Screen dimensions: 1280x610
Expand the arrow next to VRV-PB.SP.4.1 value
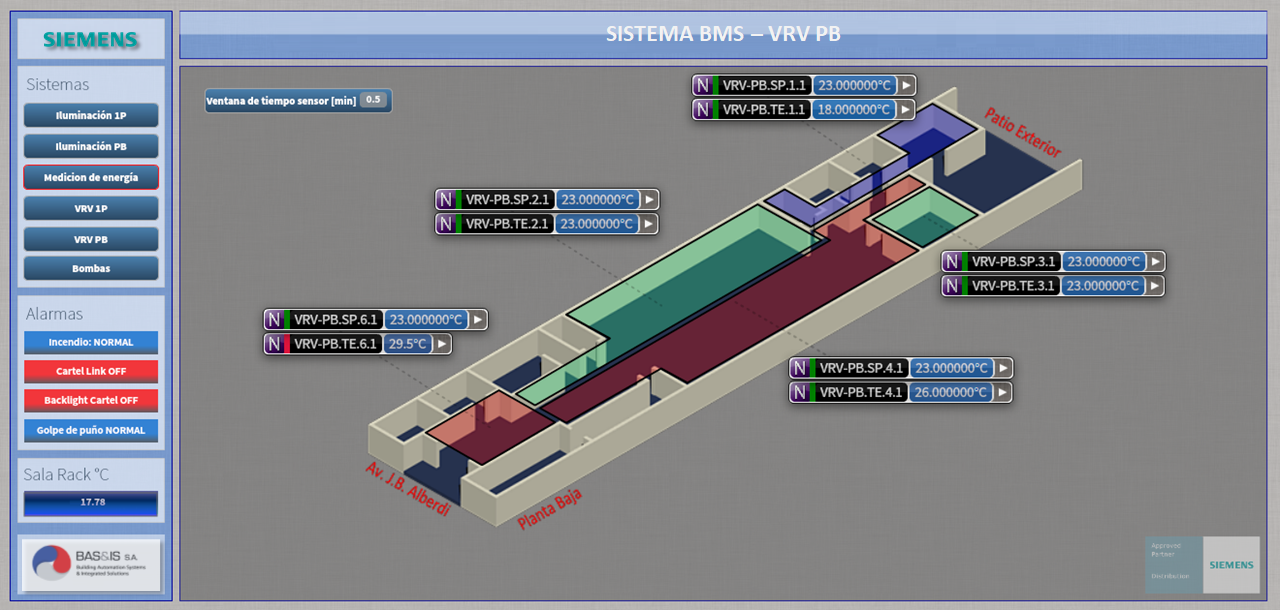pyautogui.click(x=1003, y=367)
